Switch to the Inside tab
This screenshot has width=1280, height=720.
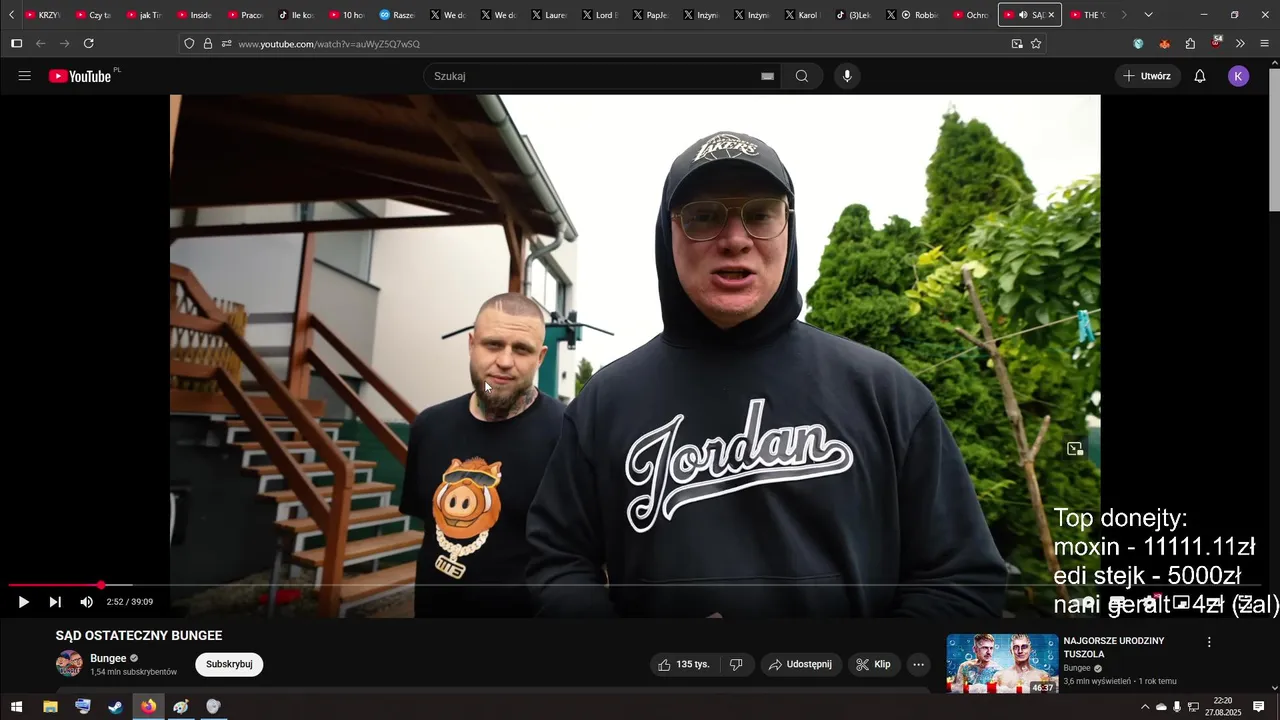click(194, 15)
